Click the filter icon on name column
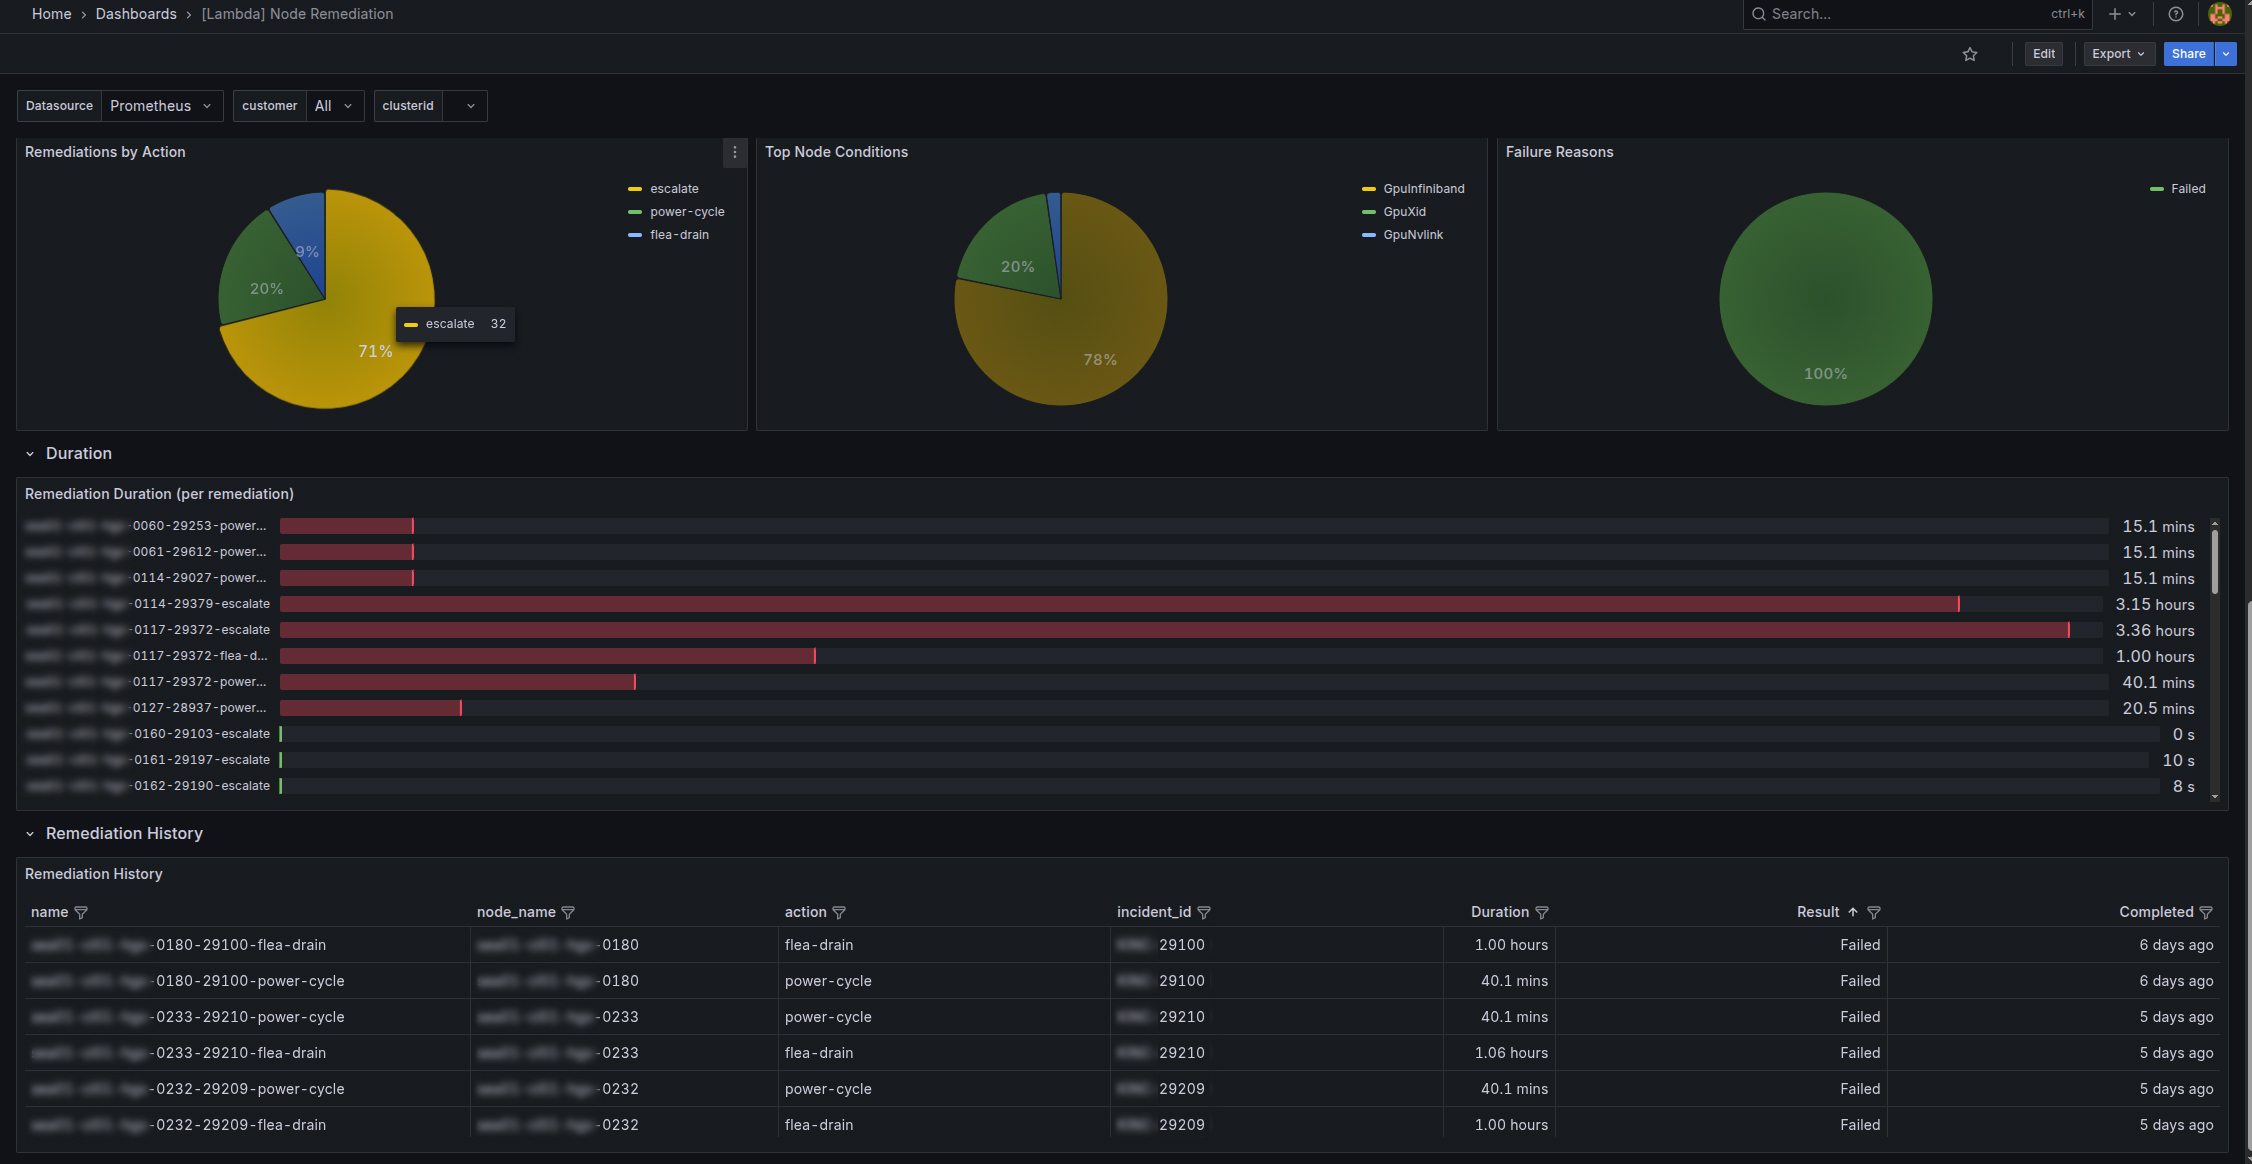Screen dimensions: 2252x1164 (82, 912)
